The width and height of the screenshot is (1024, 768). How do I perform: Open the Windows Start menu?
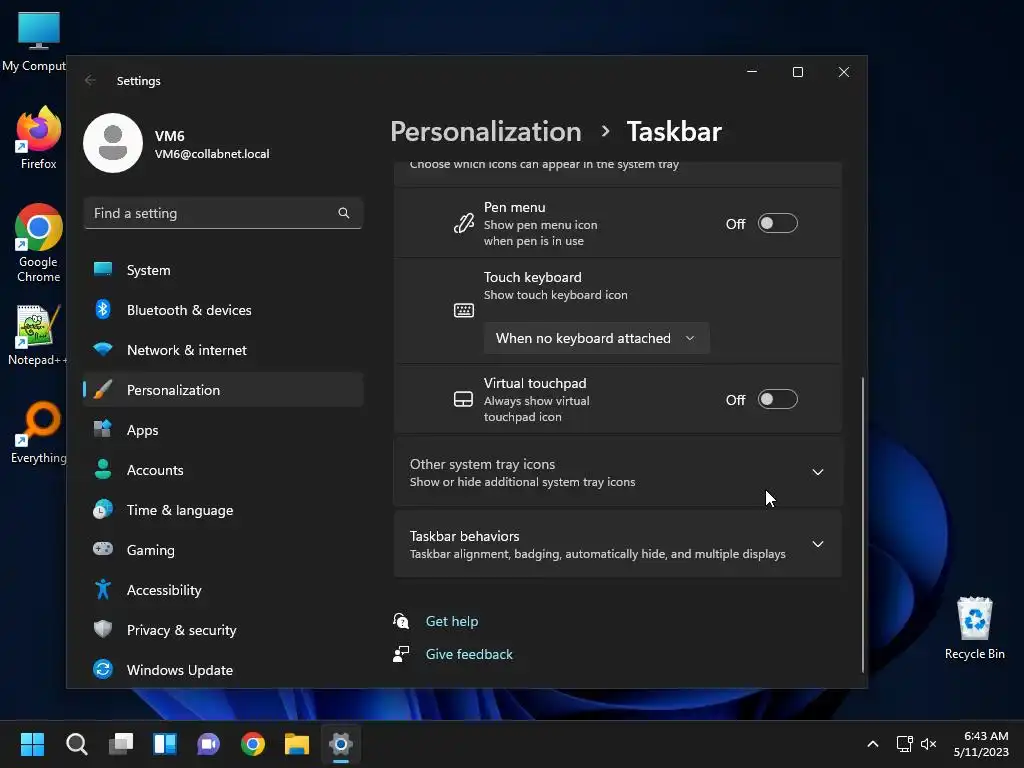pyautogui.click(x=32, y=744)
